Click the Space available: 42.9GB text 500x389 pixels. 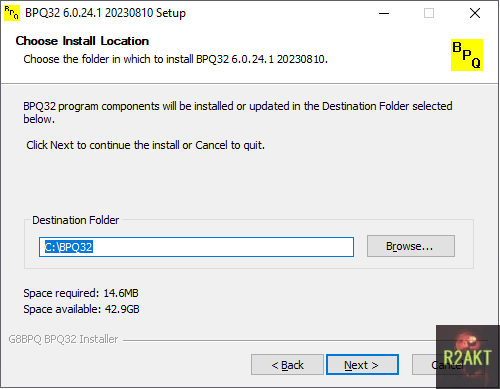click(81, 309)
